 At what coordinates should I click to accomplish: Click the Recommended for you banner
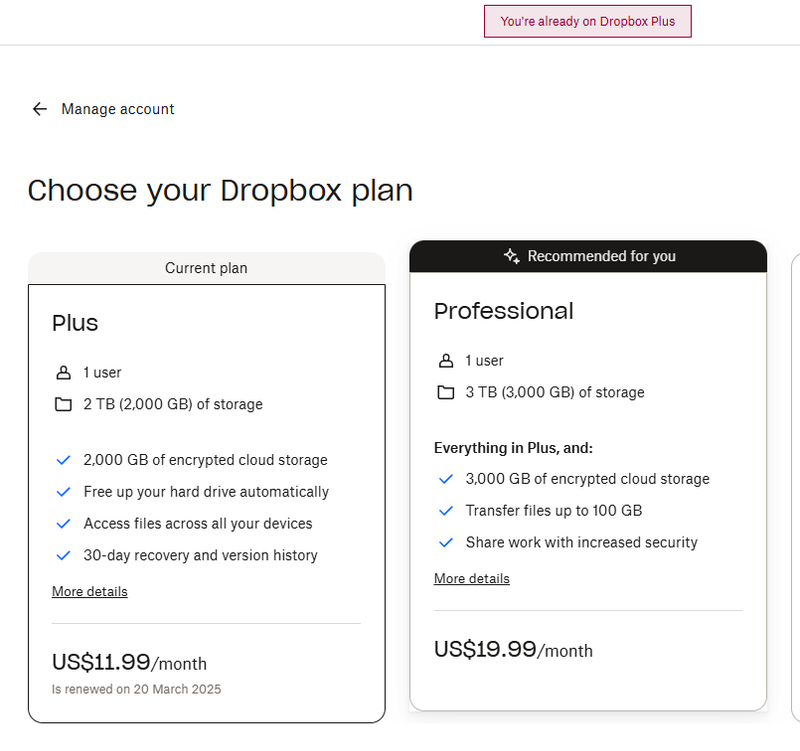601,257
